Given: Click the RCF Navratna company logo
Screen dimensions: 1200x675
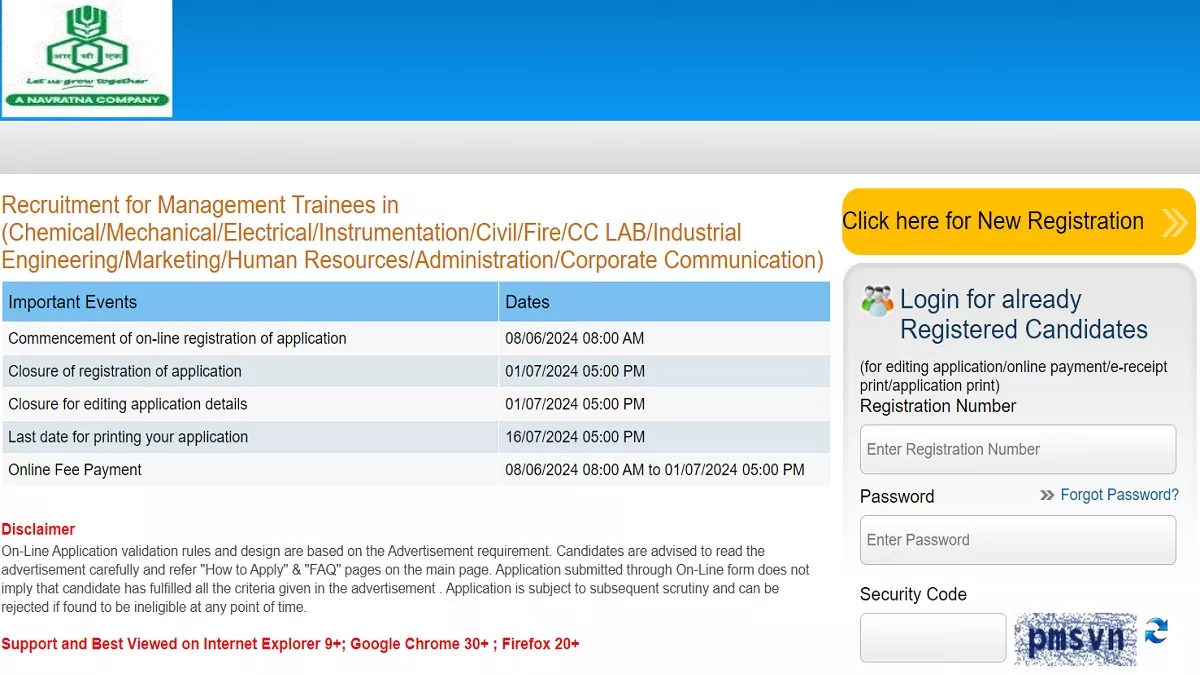Looking at the screenshot, I should coord(87,58).
